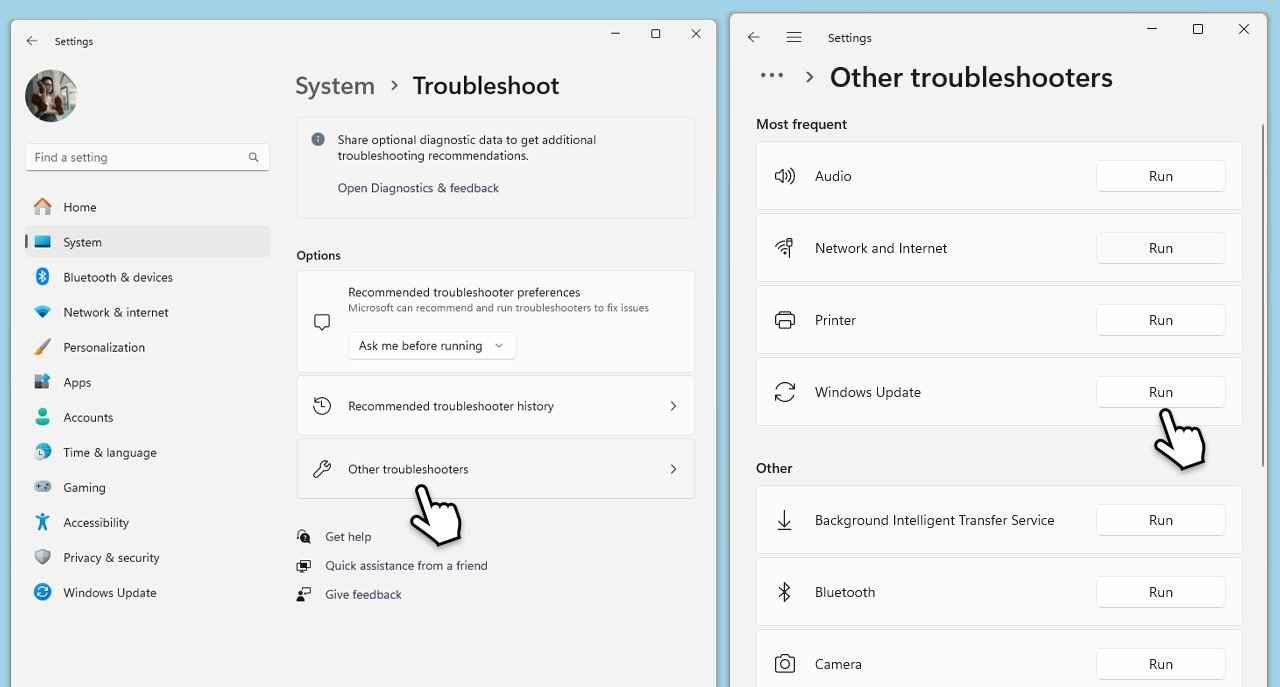1280x687 pixels.
Task: Click the System breadcrumb link
Action: tap(335, 86)
